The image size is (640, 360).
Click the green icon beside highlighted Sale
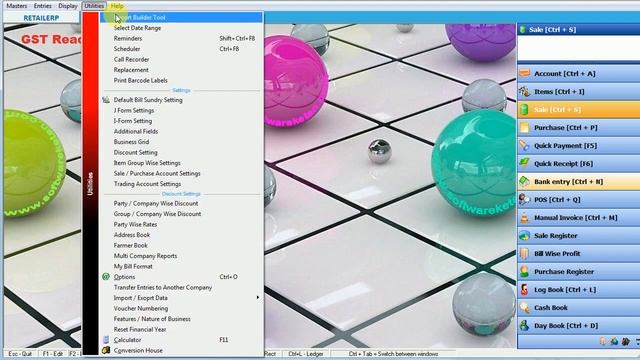click(524, 109)
